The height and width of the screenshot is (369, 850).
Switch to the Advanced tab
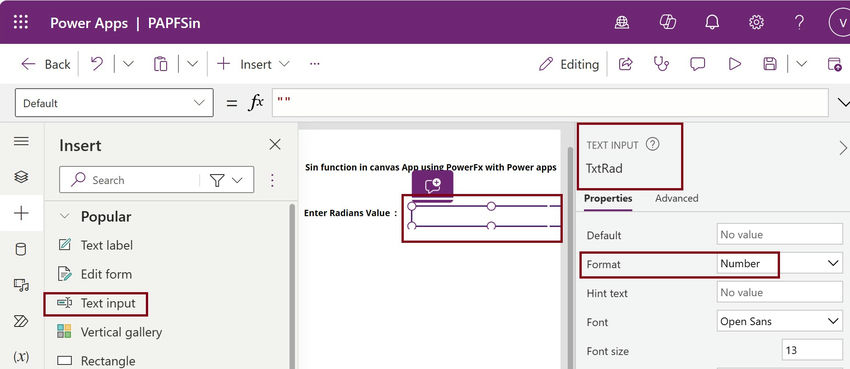click(x=677, y=198)
